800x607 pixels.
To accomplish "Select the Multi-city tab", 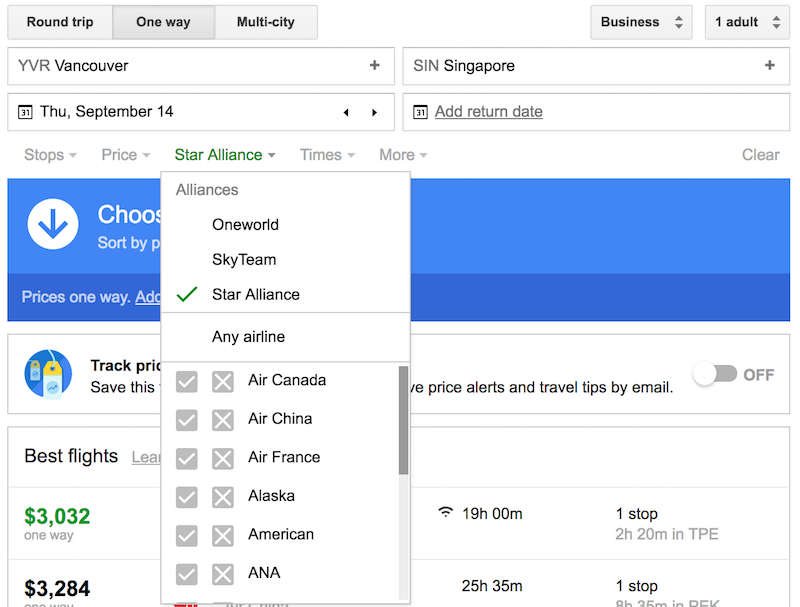I will [266, 22].
